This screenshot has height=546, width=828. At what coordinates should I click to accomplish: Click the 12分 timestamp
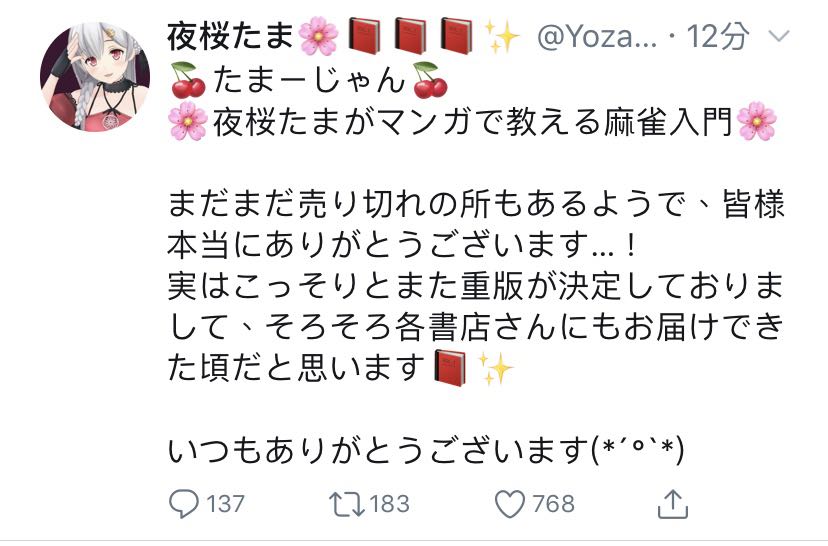coord(717,36)
